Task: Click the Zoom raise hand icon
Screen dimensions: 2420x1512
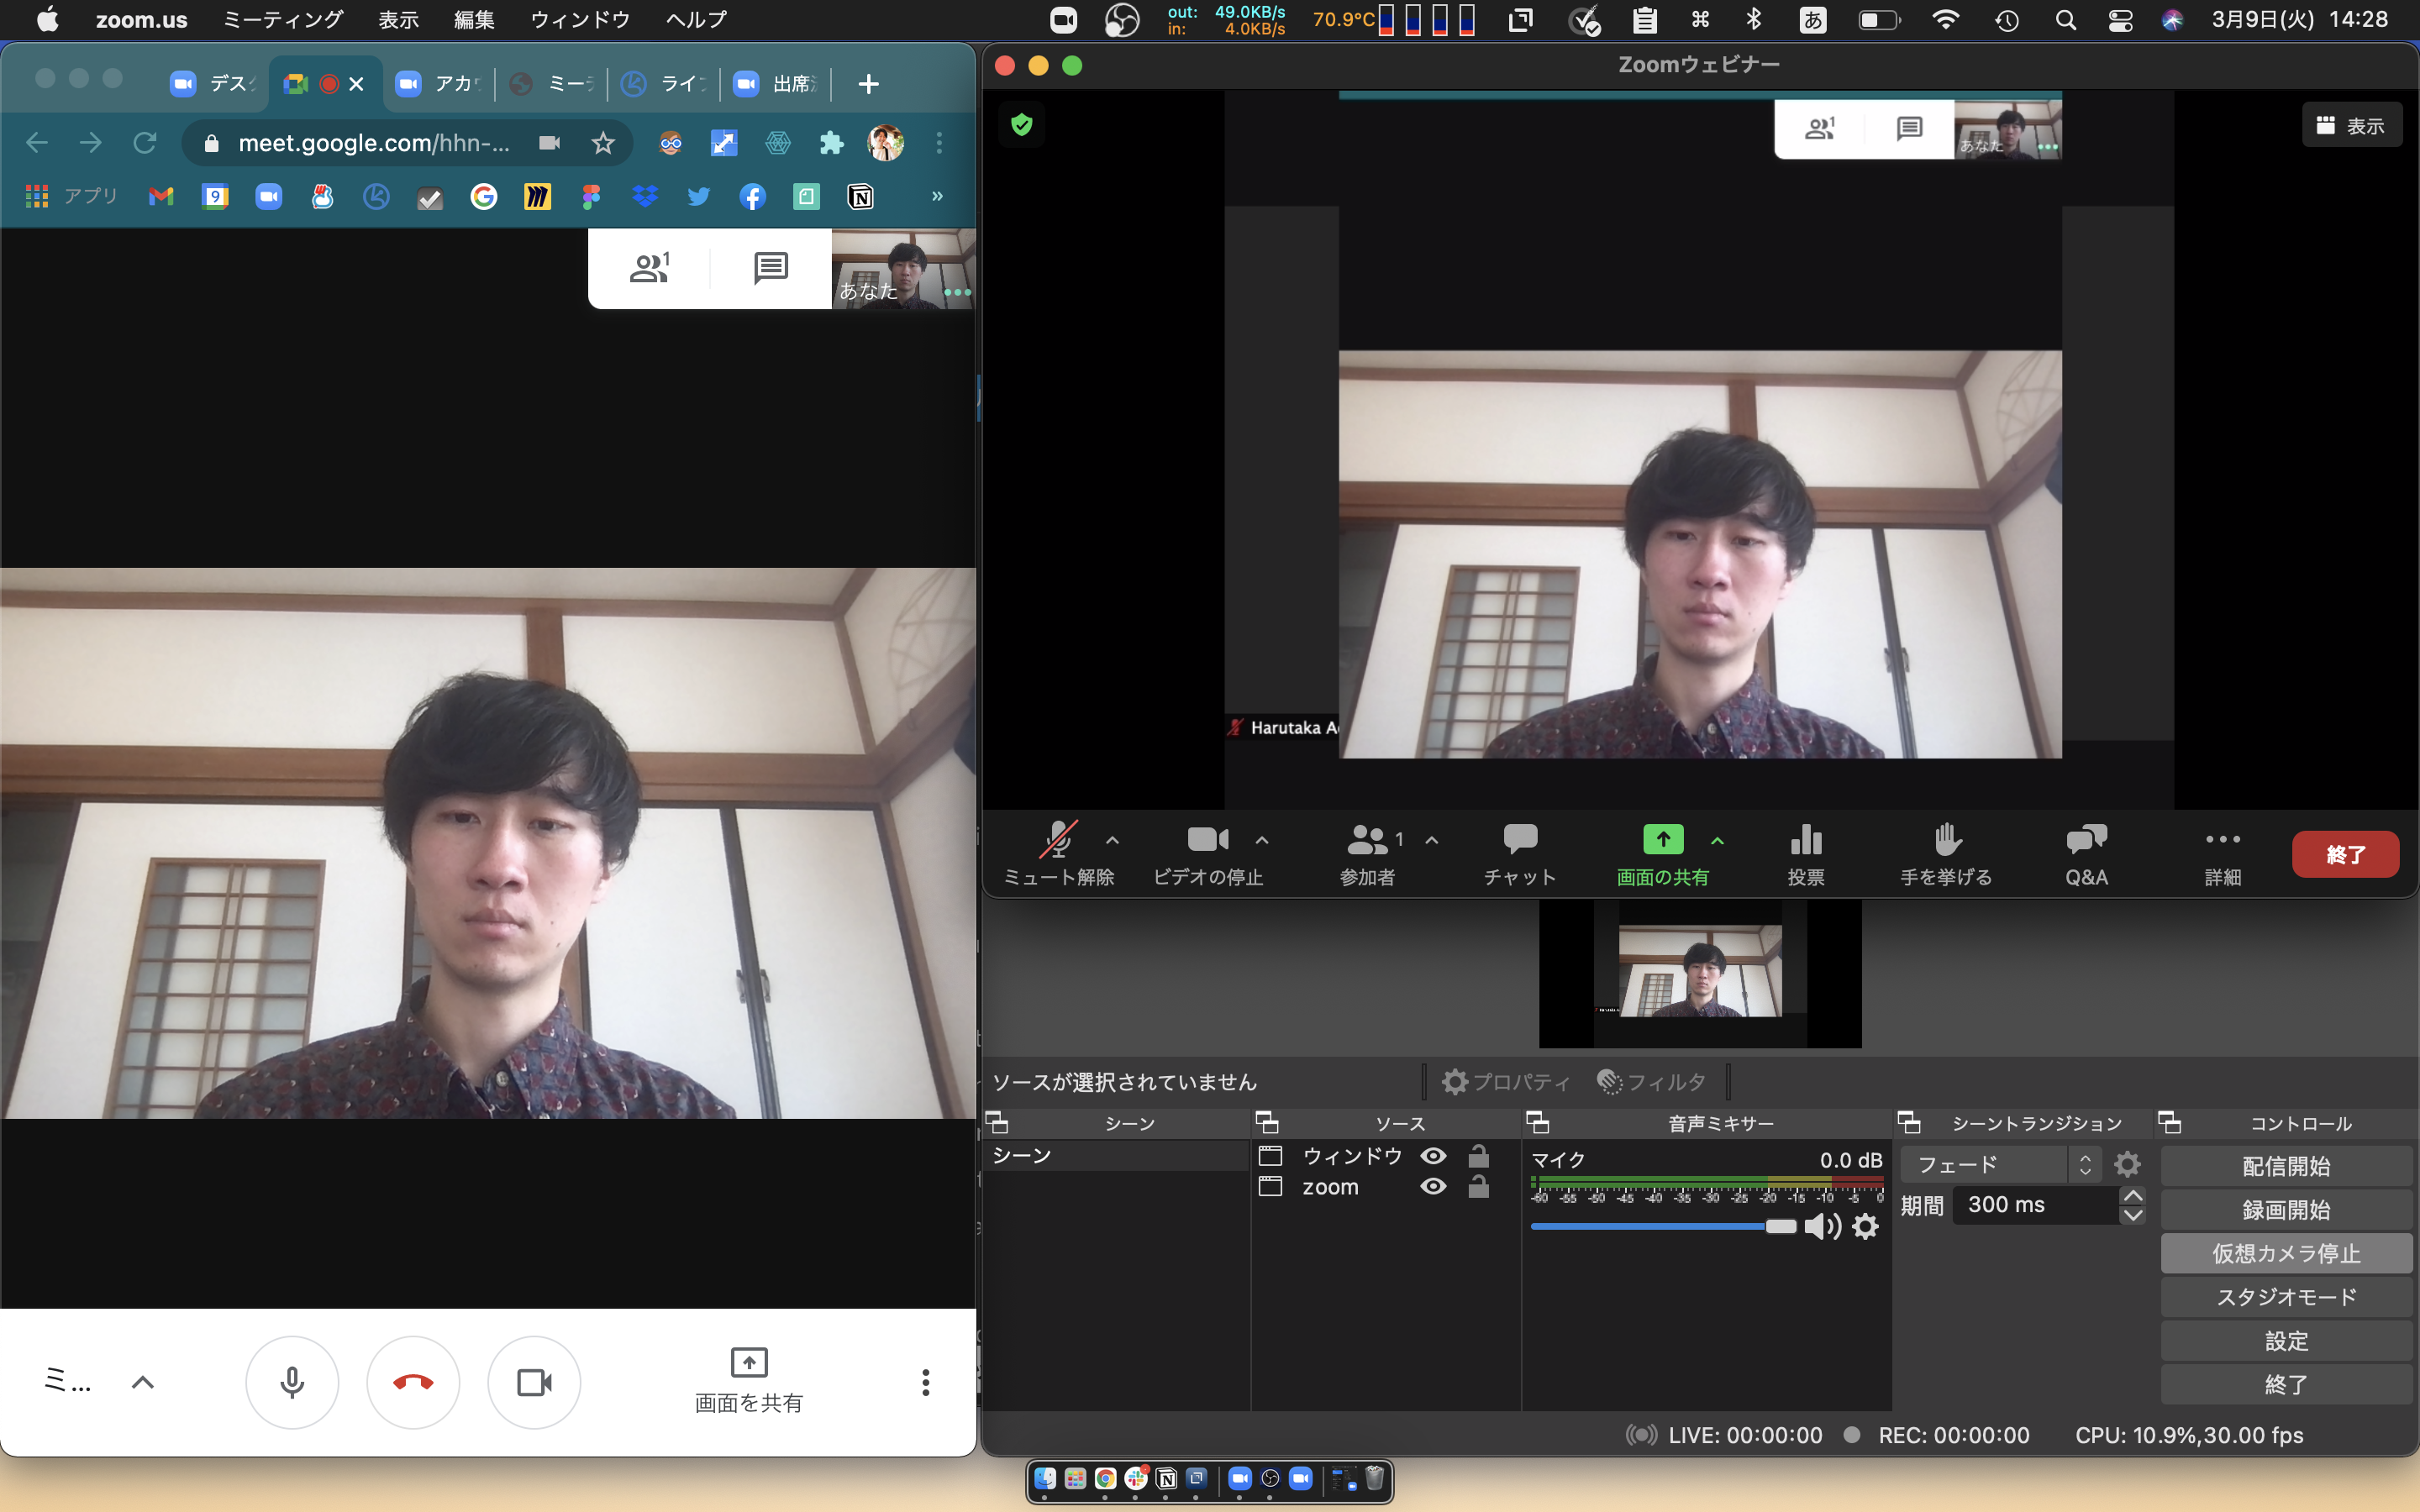Action: coord(1946,841)
